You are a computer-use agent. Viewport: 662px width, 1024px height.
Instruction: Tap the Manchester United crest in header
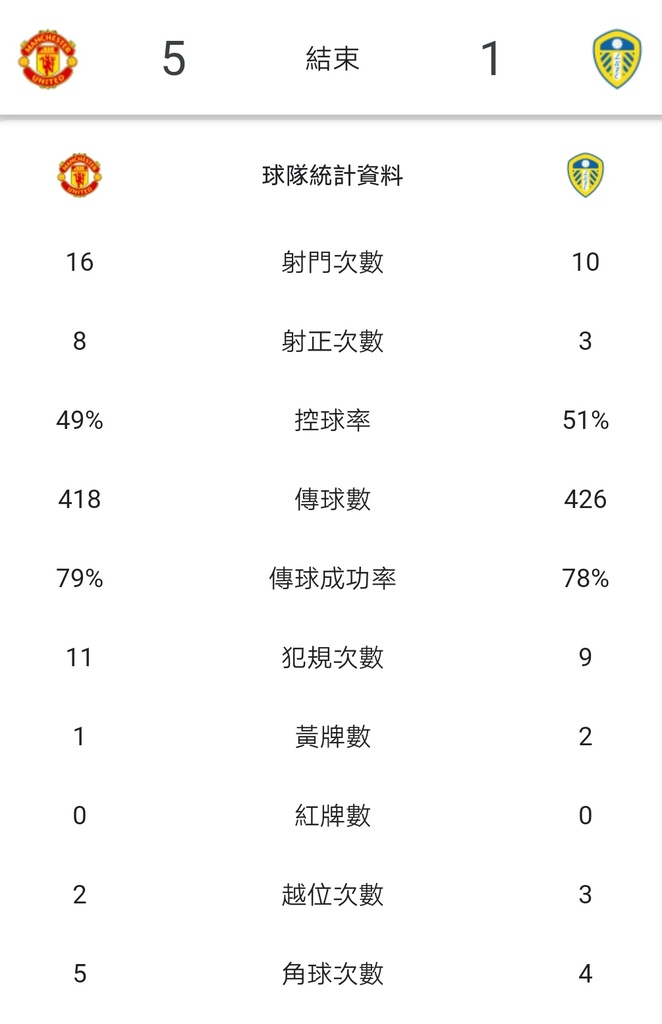(x=48, y=59)
